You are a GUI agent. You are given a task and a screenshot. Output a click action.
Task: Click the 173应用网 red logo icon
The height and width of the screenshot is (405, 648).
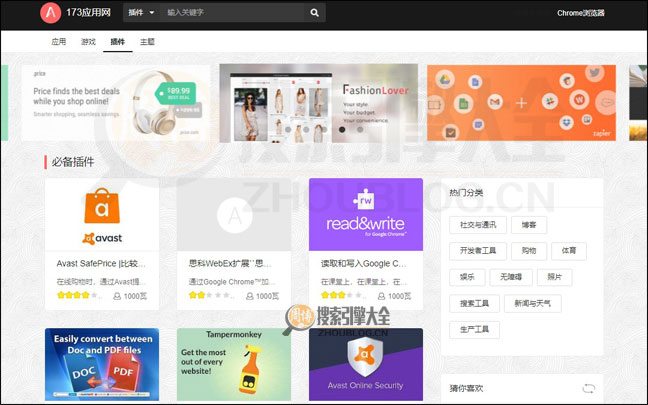coord(50,12)
